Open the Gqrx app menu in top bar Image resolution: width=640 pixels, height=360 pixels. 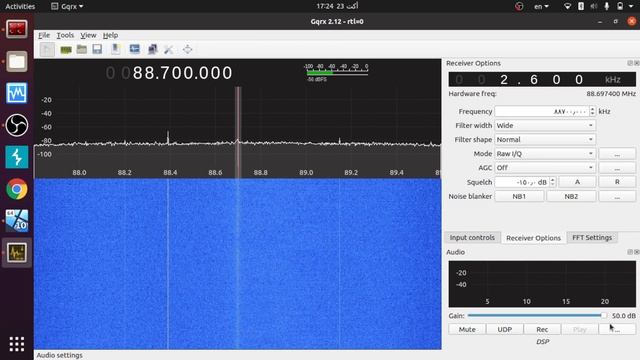coord(67,6)
